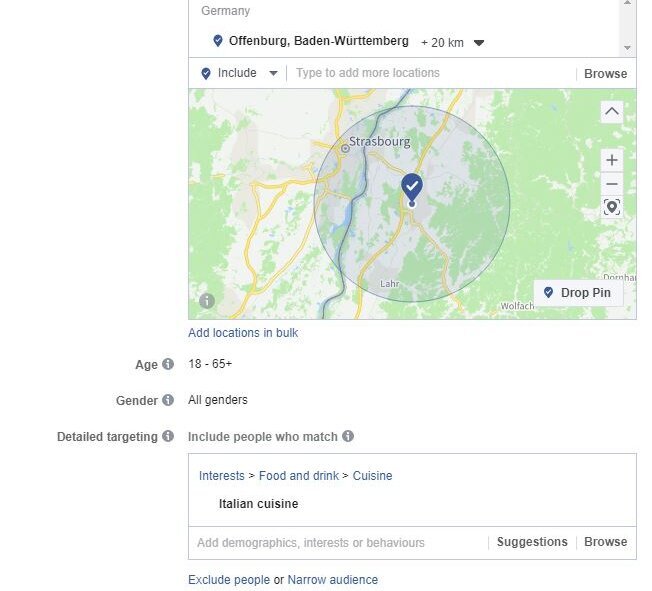The image size is (652, 591).
Task: Click the Detailed targeting info icon
Action: click(168, 437)
